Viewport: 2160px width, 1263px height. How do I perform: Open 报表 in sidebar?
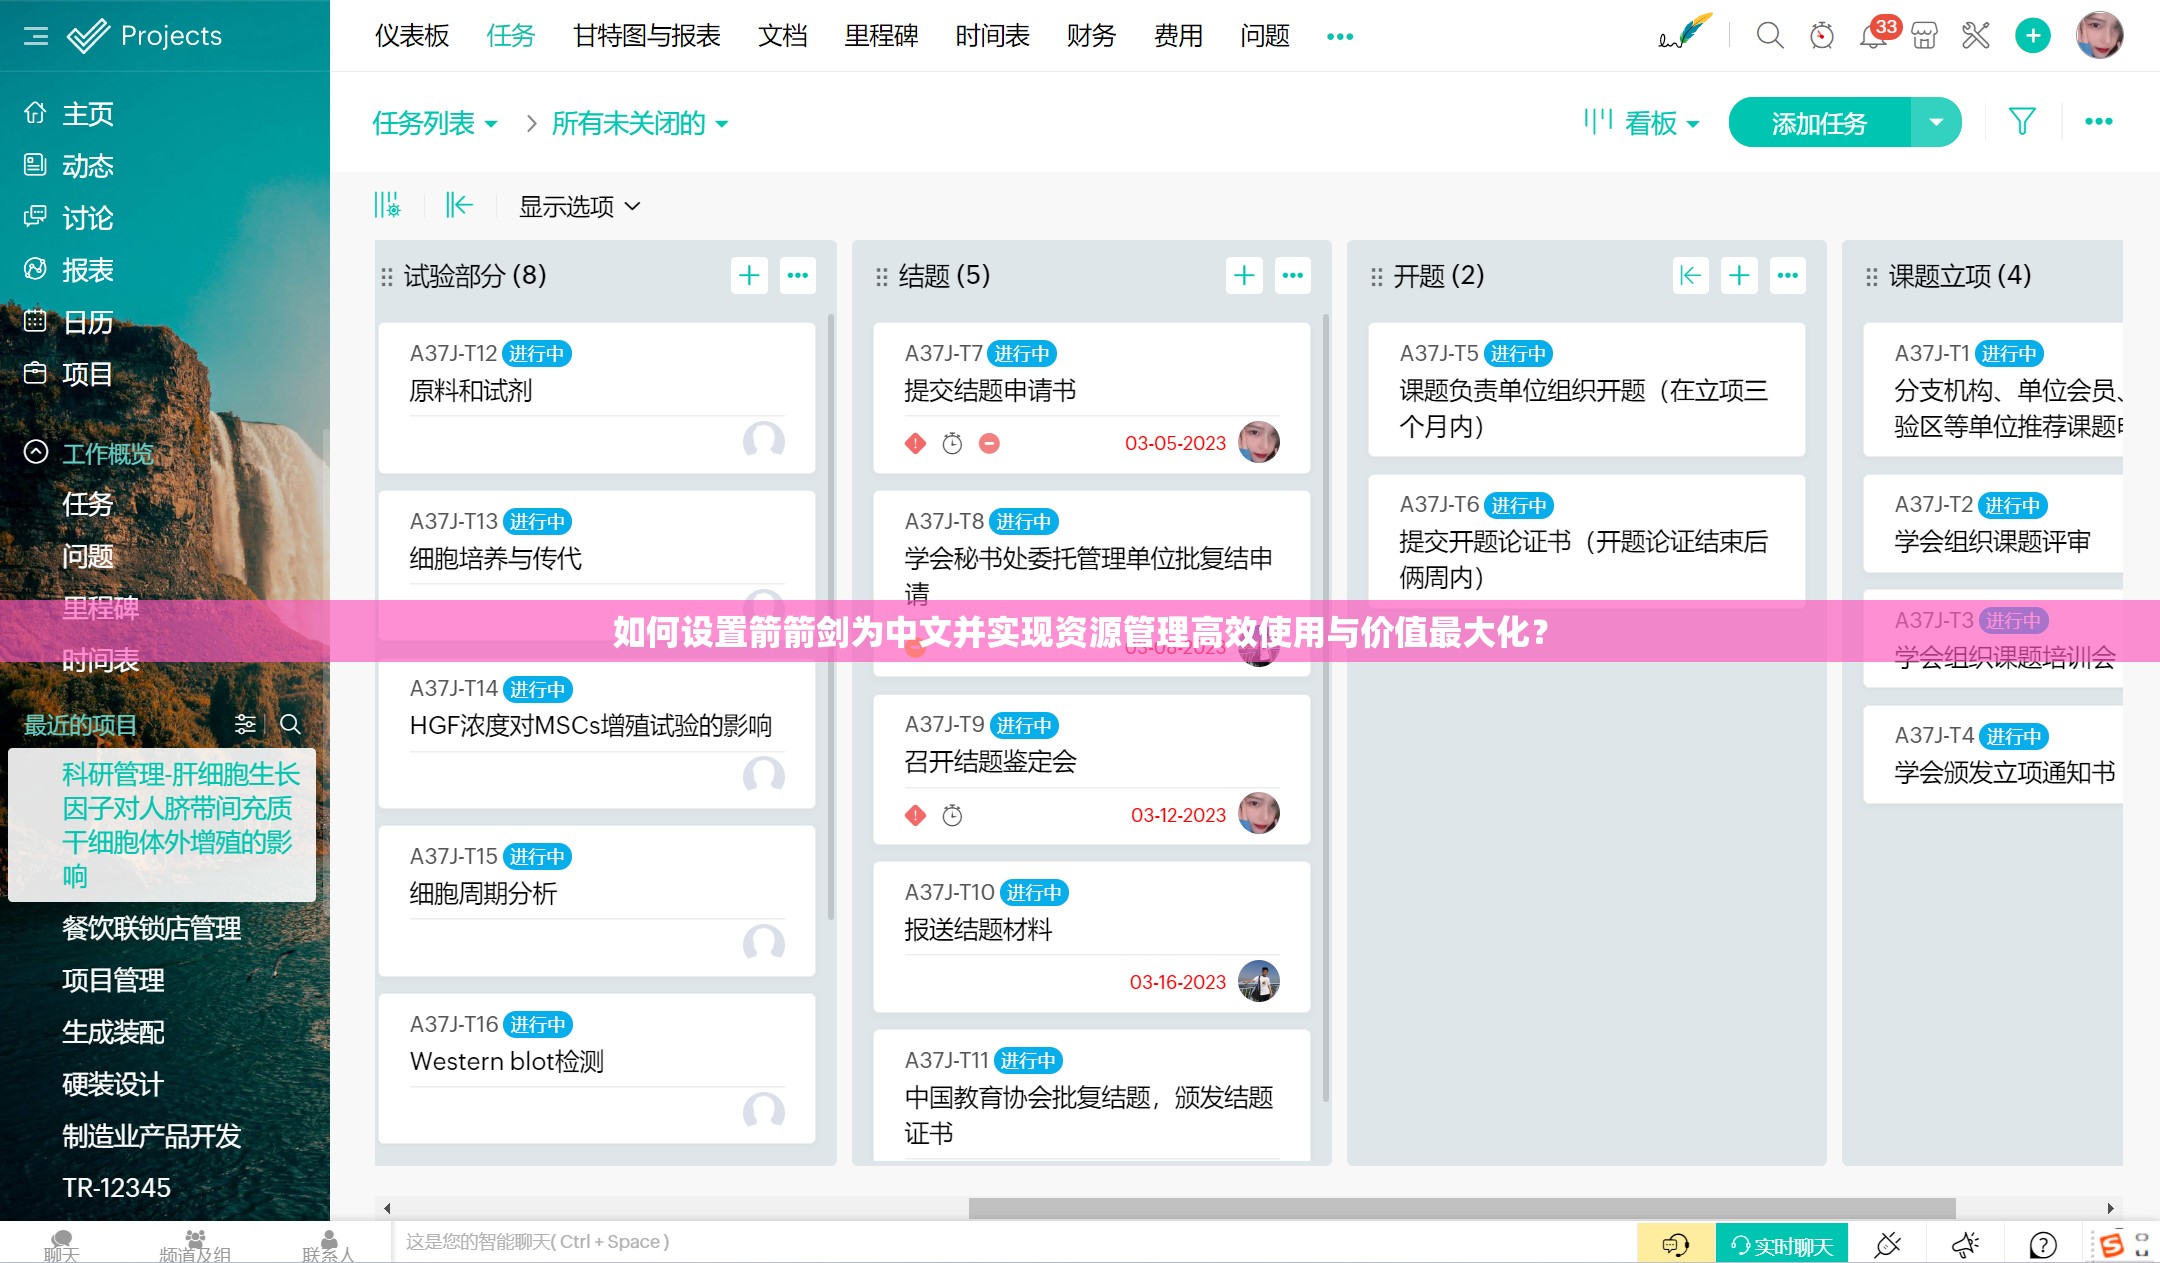pyautogui.click(x=88, y=269)
